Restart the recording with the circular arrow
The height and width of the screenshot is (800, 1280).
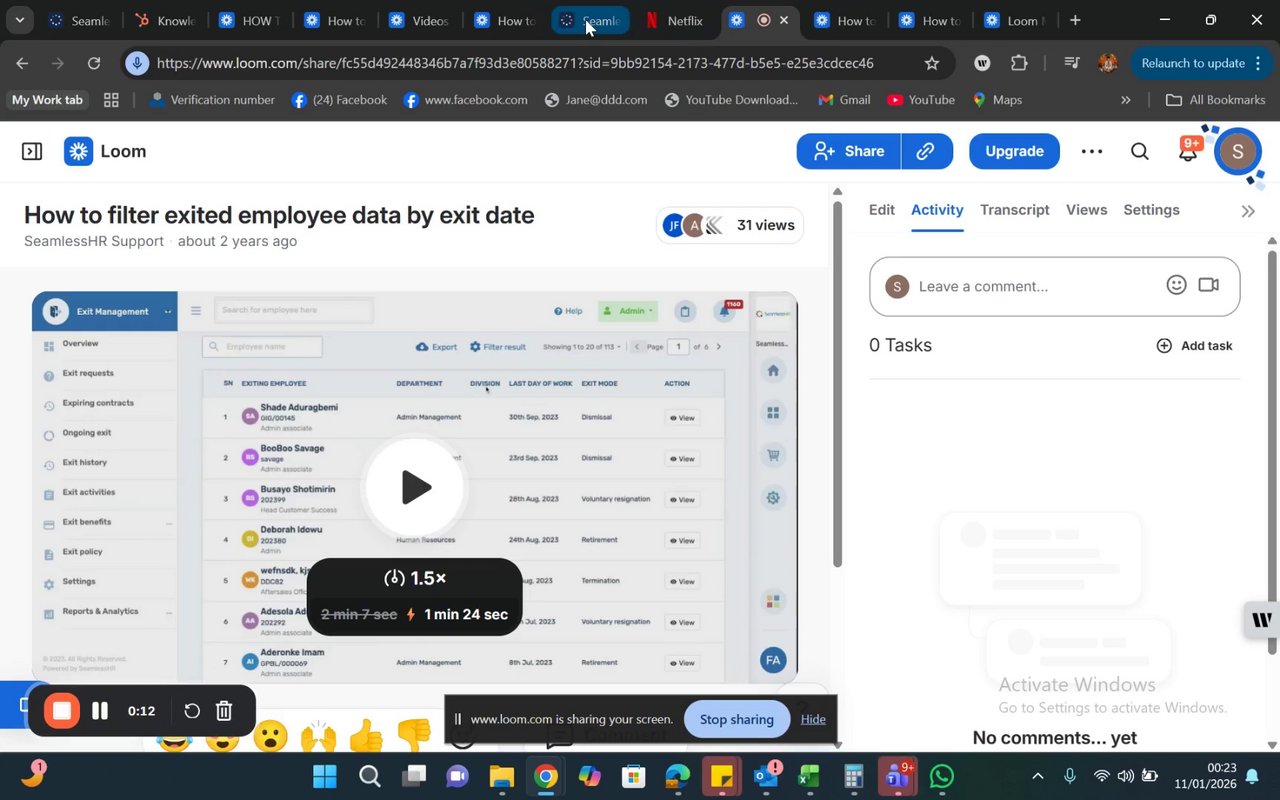point(192,711)
